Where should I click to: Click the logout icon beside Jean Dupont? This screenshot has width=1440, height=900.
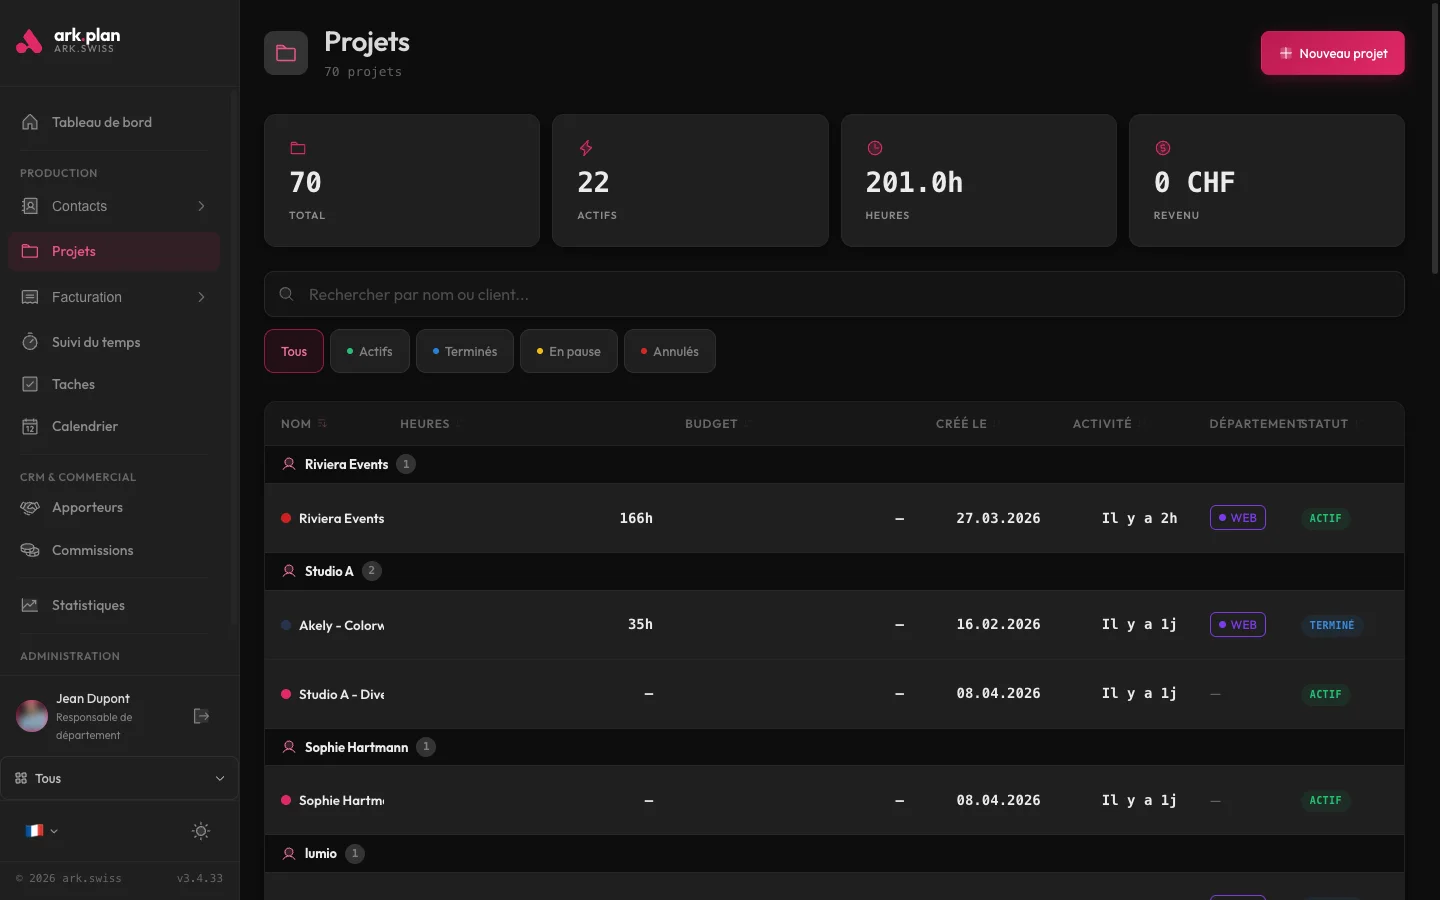click(201, 716)
